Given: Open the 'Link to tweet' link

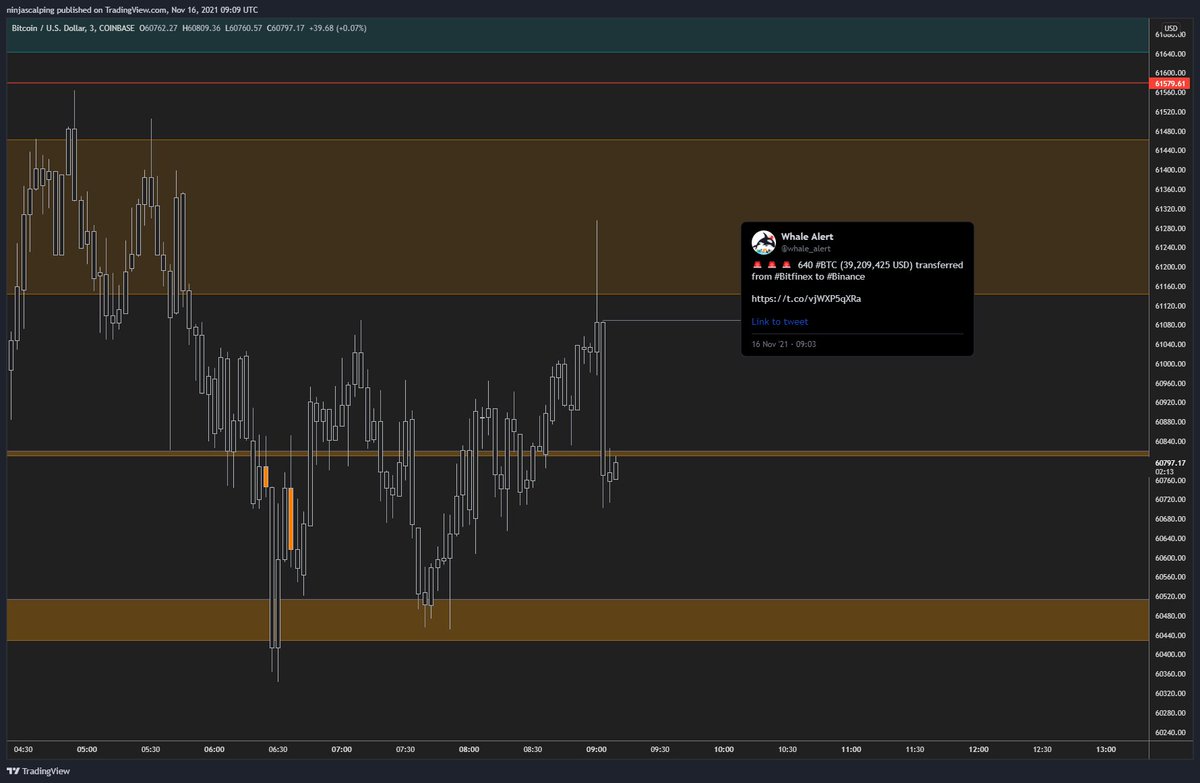Looking at the screenshot, I should pos(780,322).
